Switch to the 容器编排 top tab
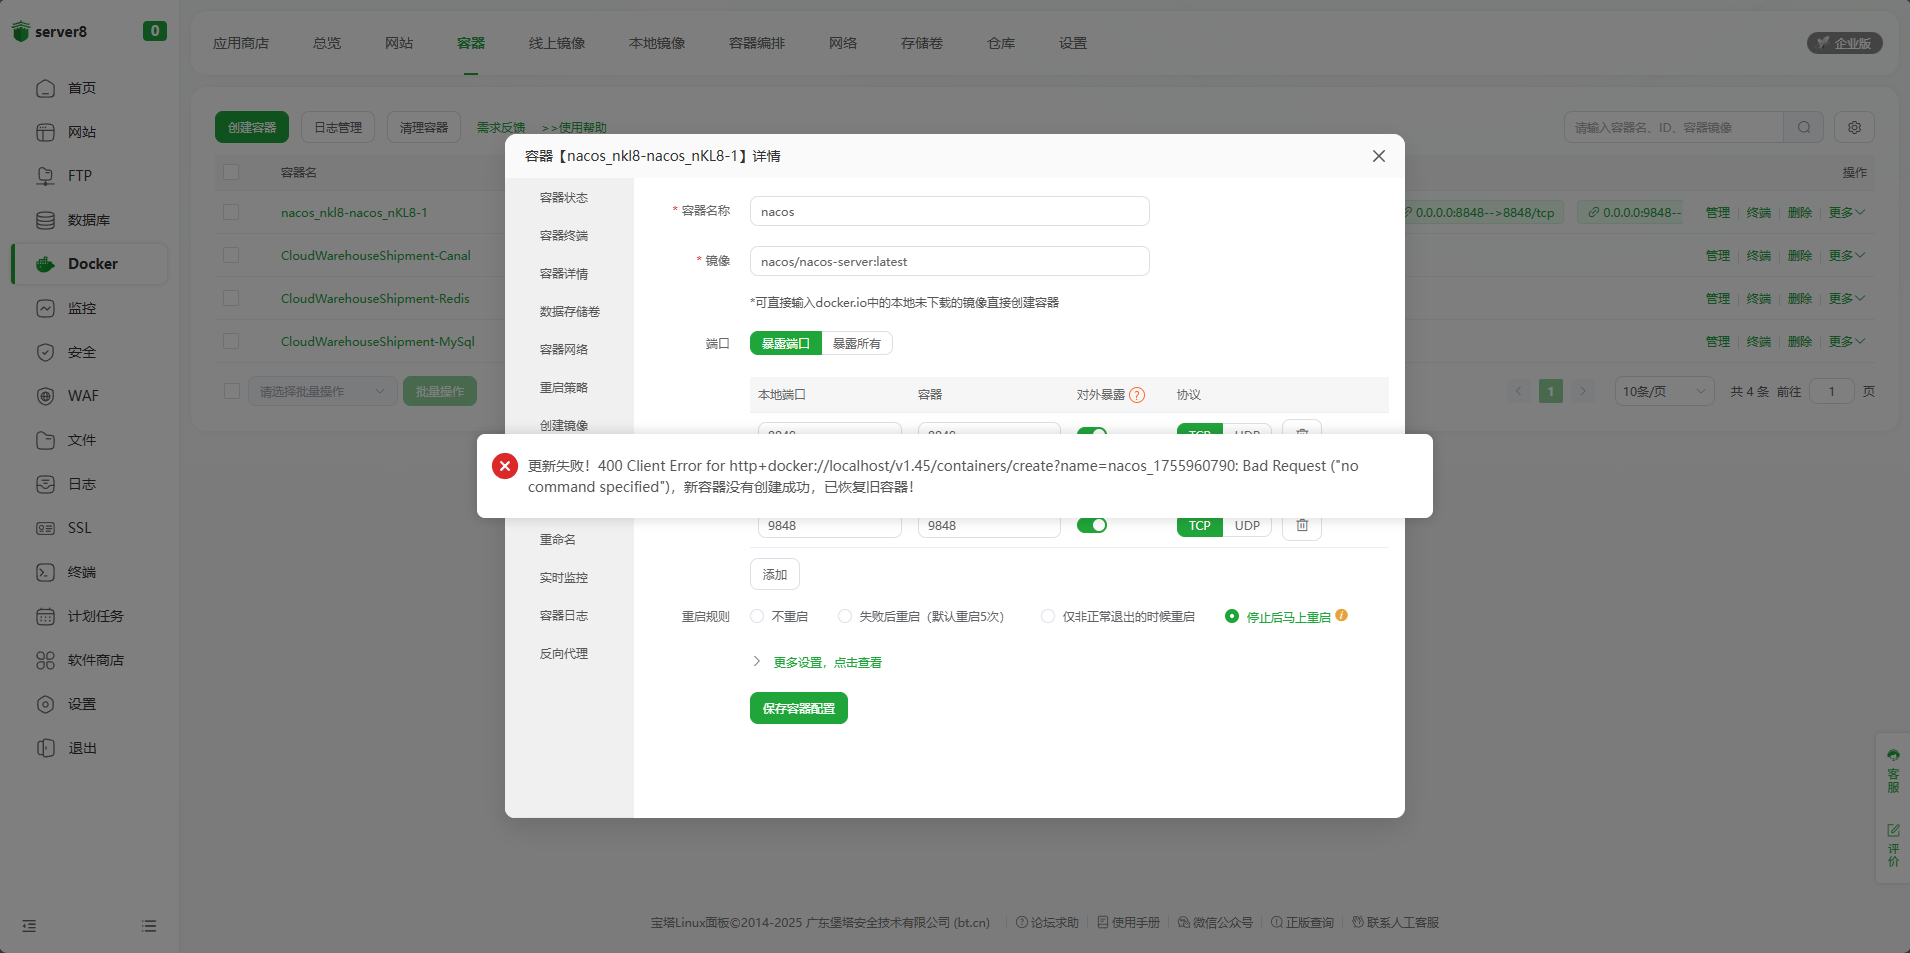 coord(757,43)
